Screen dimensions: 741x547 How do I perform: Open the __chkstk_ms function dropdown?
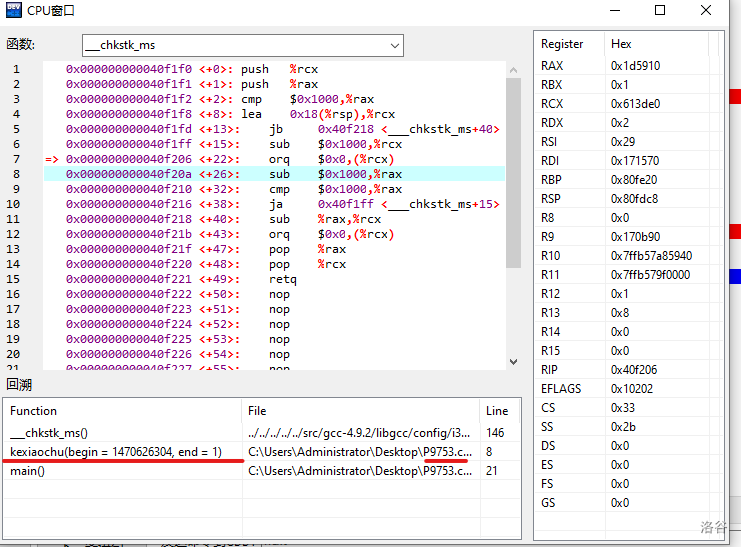(395, 45)
